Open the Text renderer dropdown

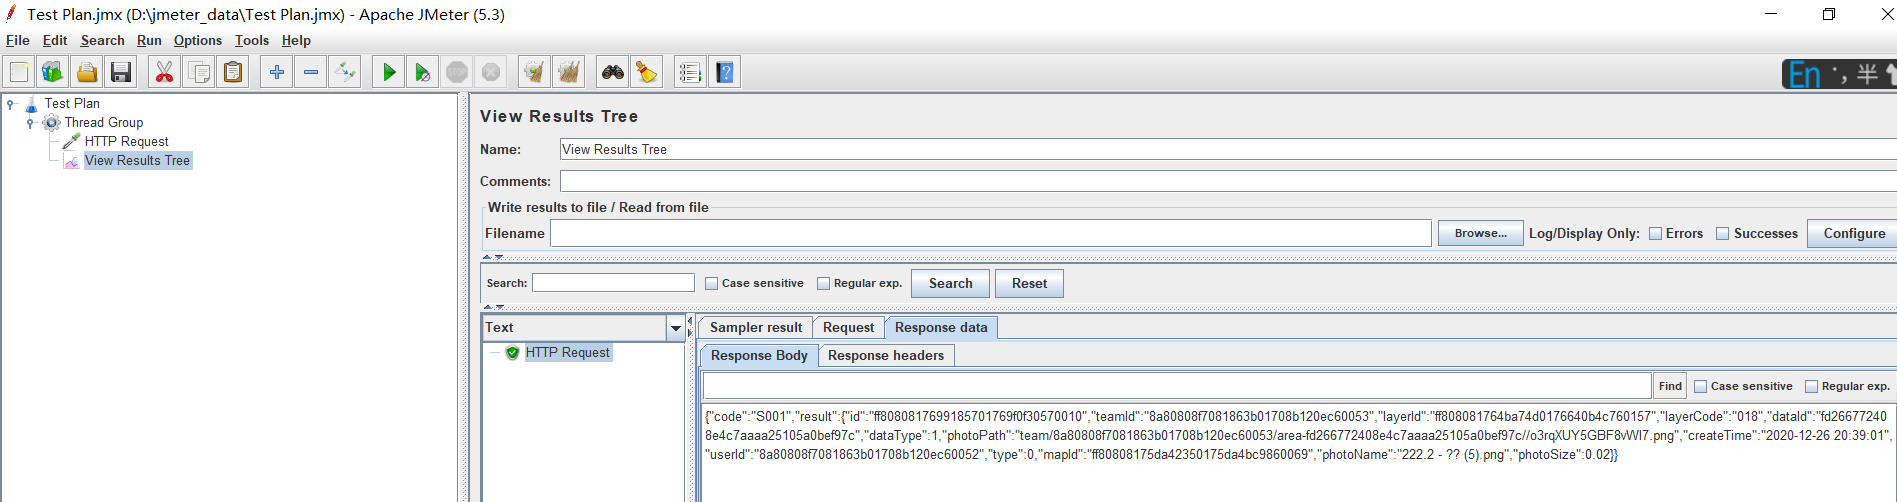point(676,328)
